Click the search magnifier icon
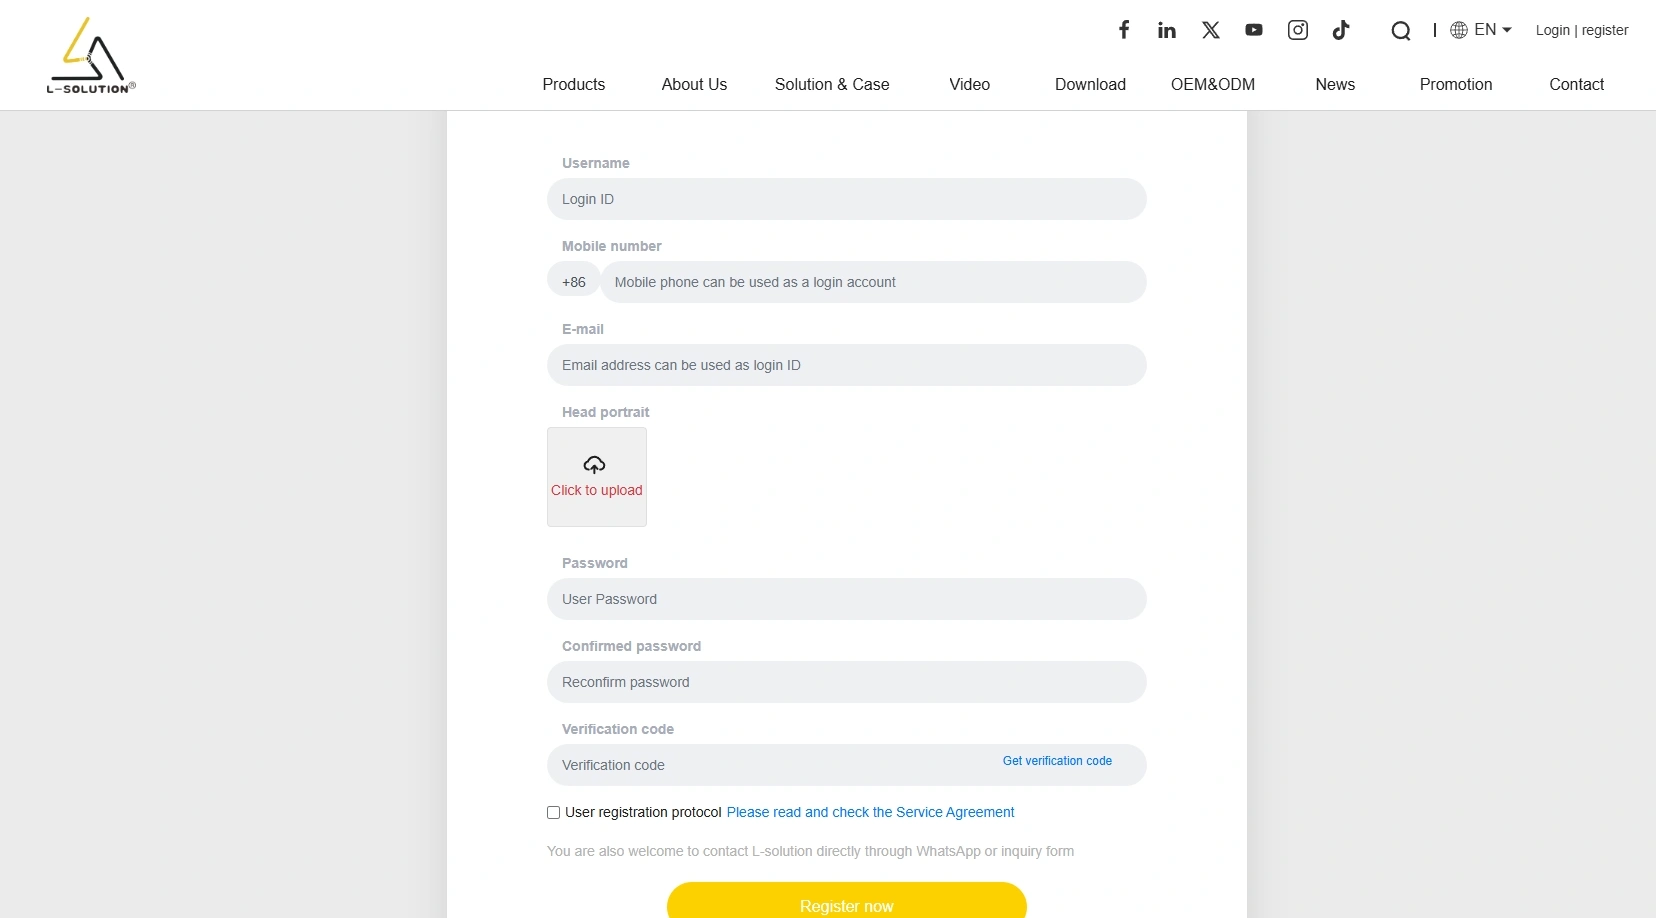This screenshot has height=918, width=1656. coord(1401,31)
